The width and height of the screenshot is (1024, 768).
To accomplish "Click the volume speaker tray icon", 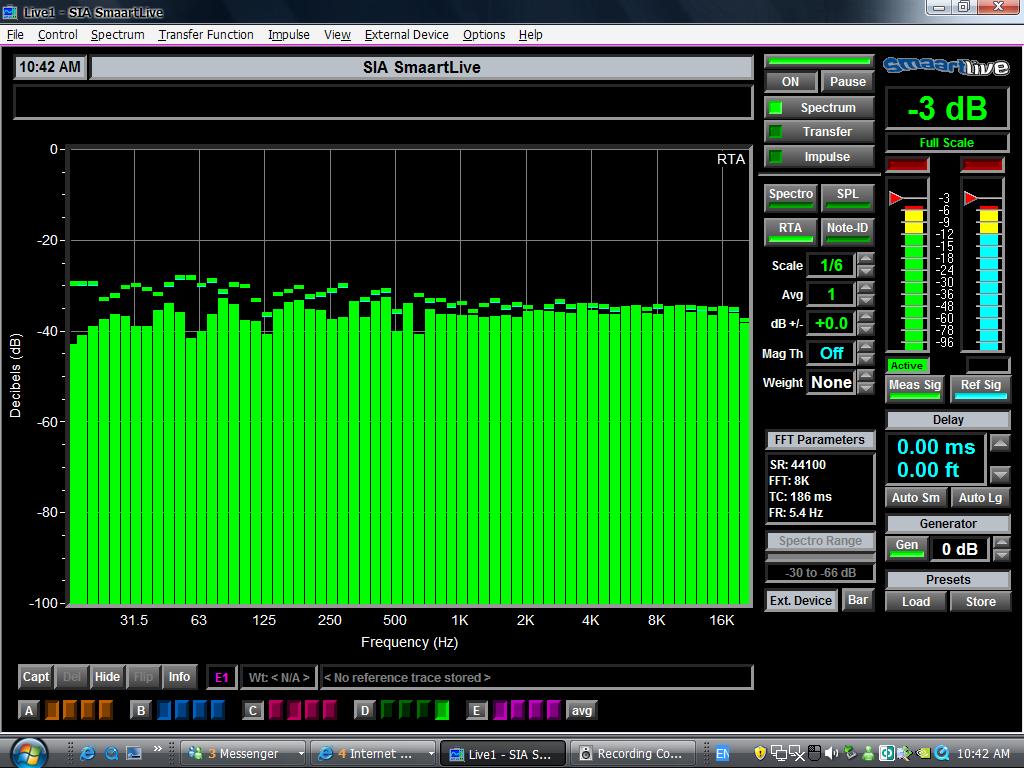I will 831,754.
